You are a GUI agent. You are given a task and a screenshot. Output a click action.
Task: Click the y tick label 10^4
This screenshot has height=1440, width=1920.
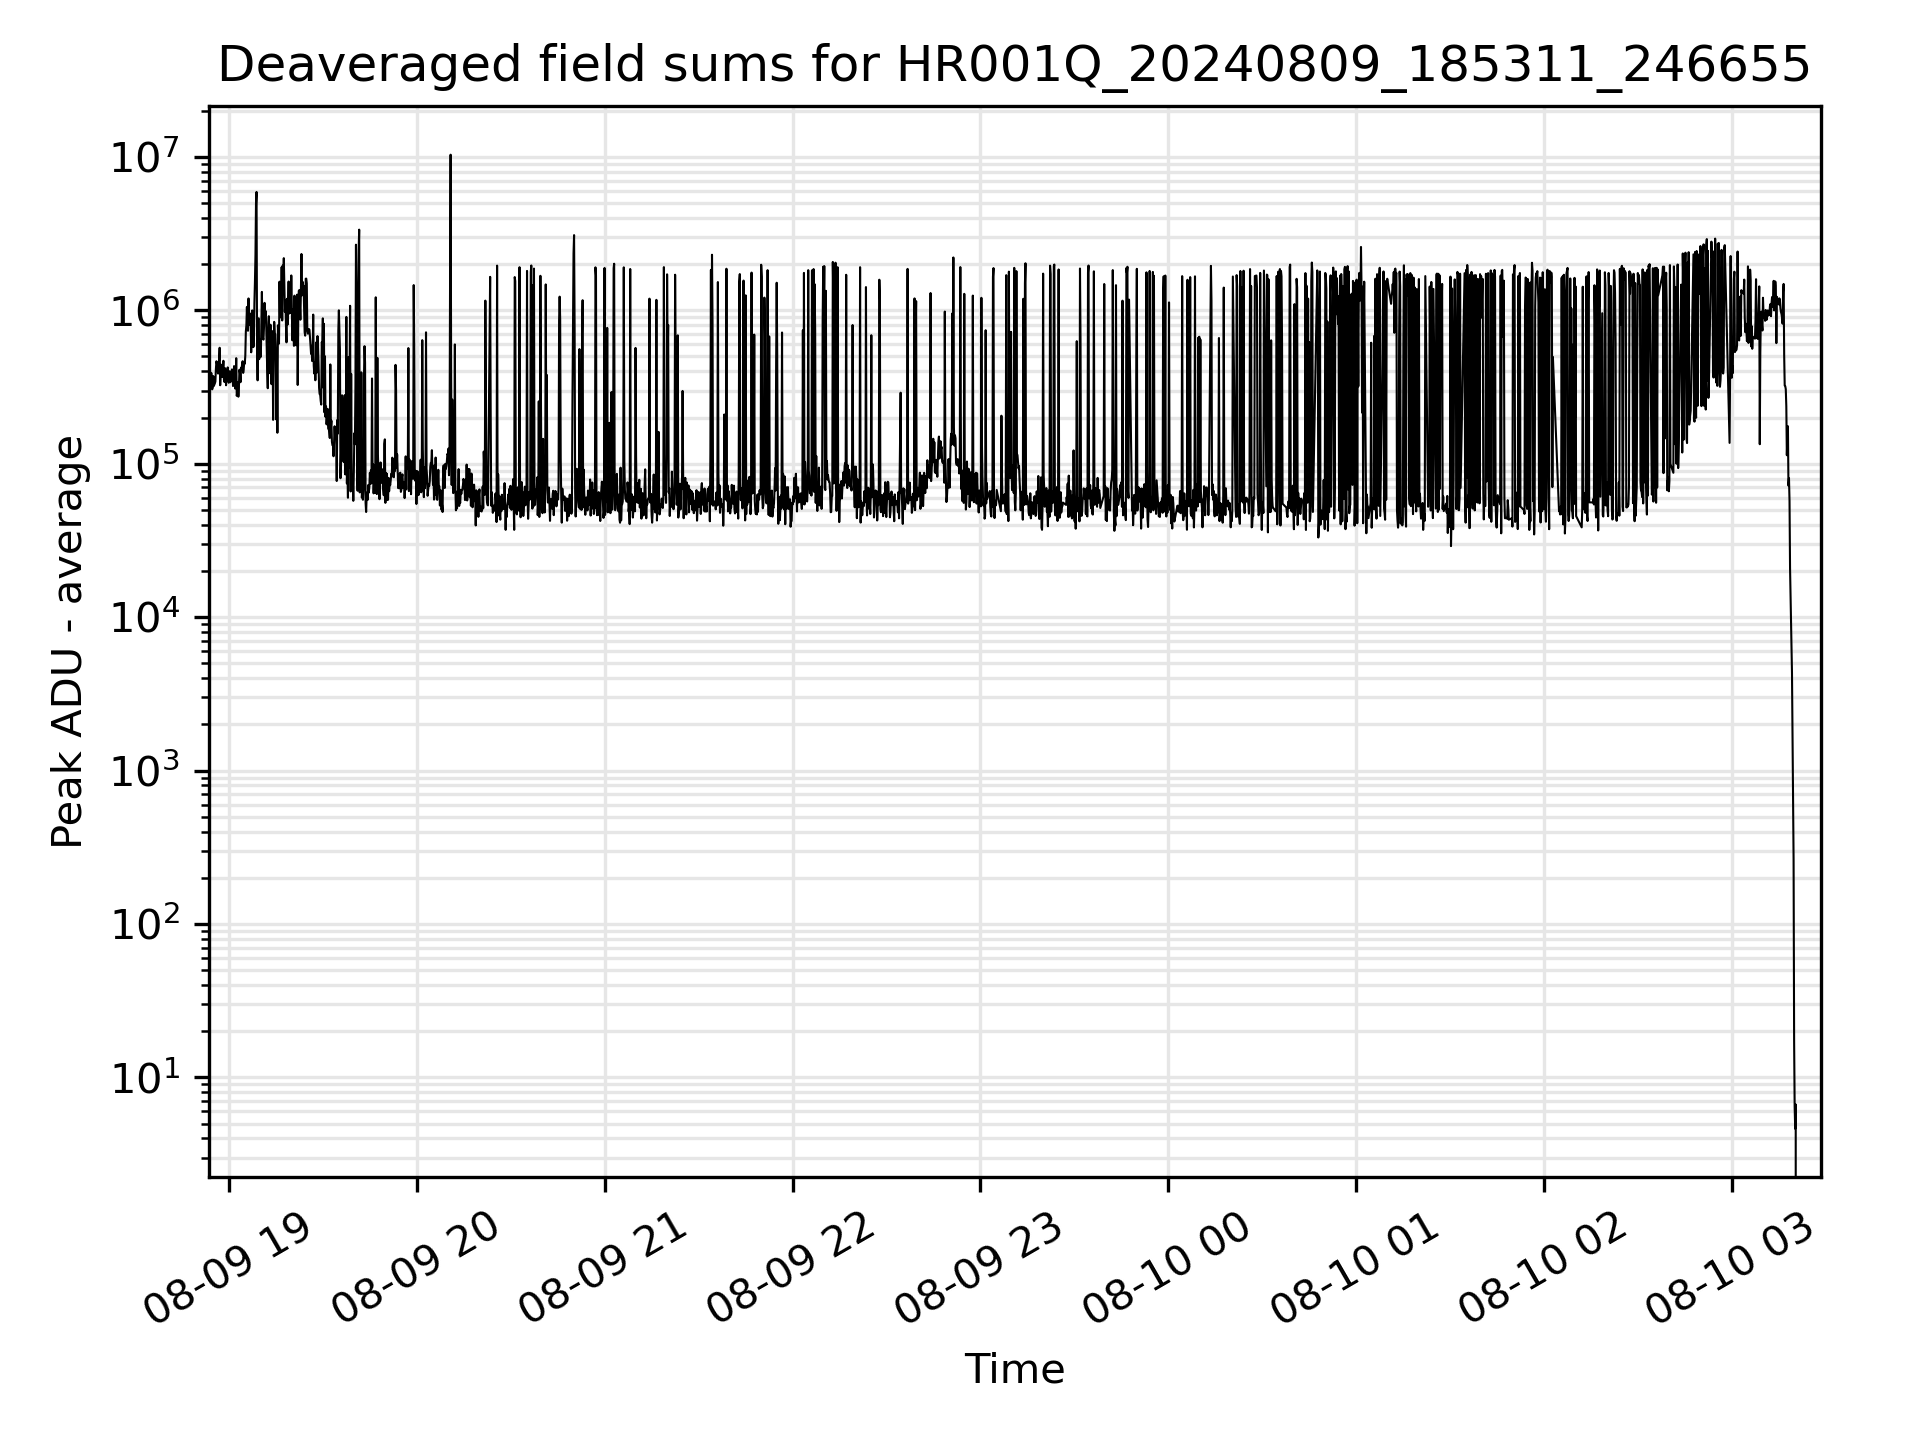[146, 617]
